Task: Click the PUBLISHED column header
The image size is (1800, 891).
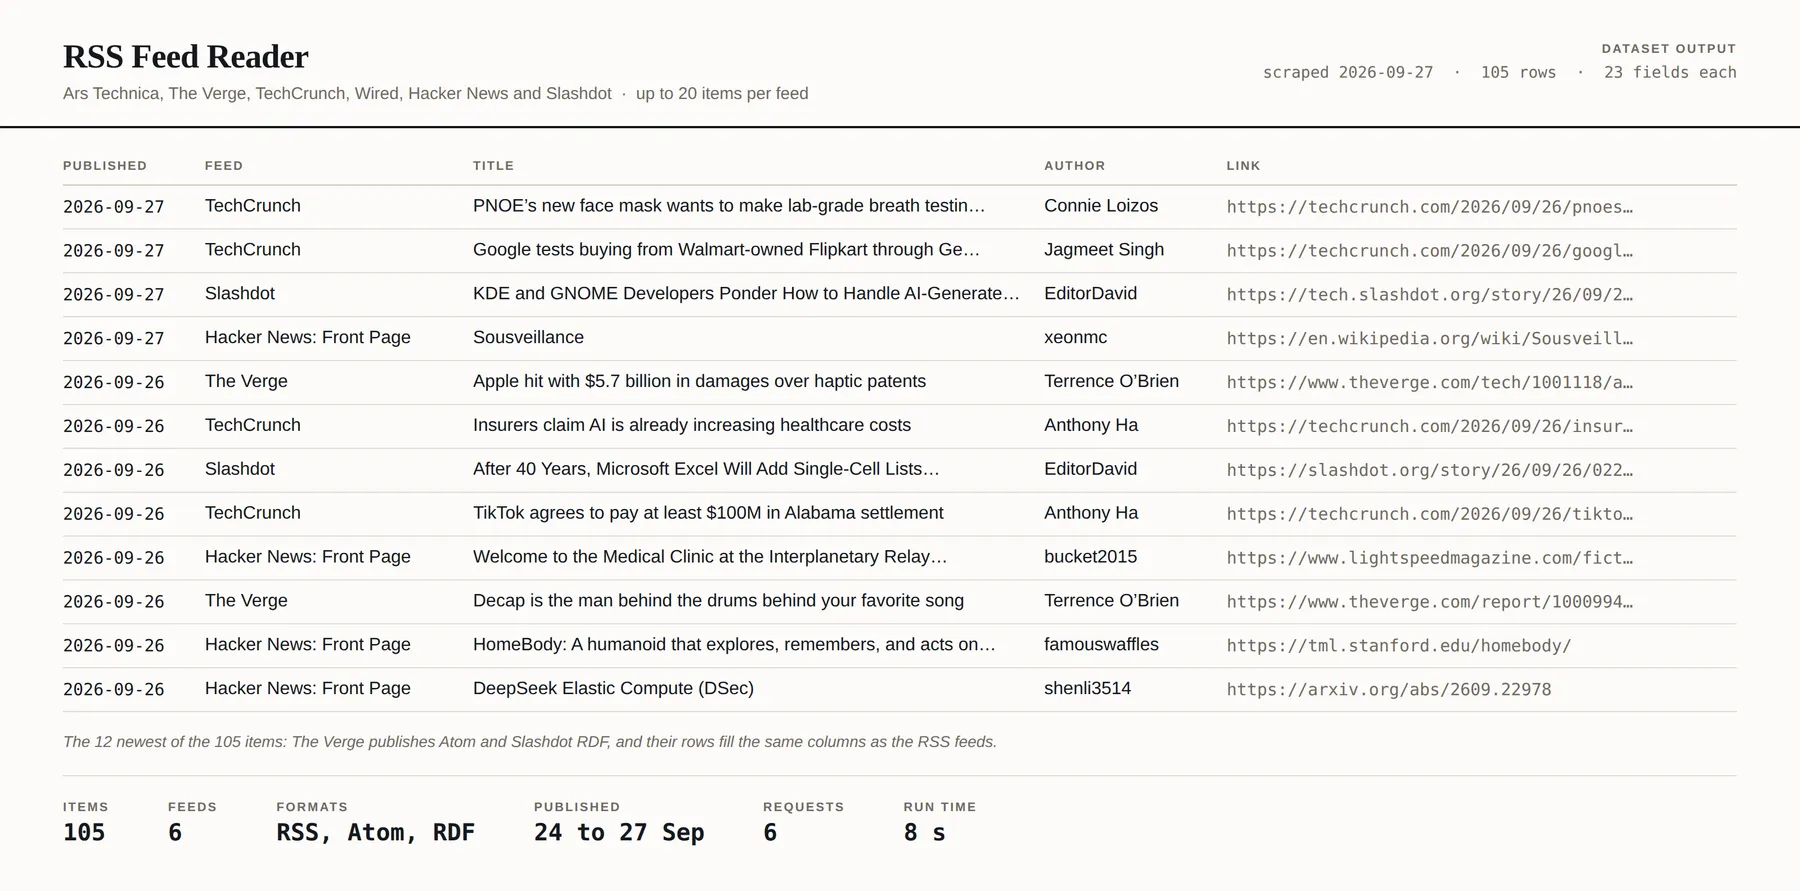Action: click(105, 166)
